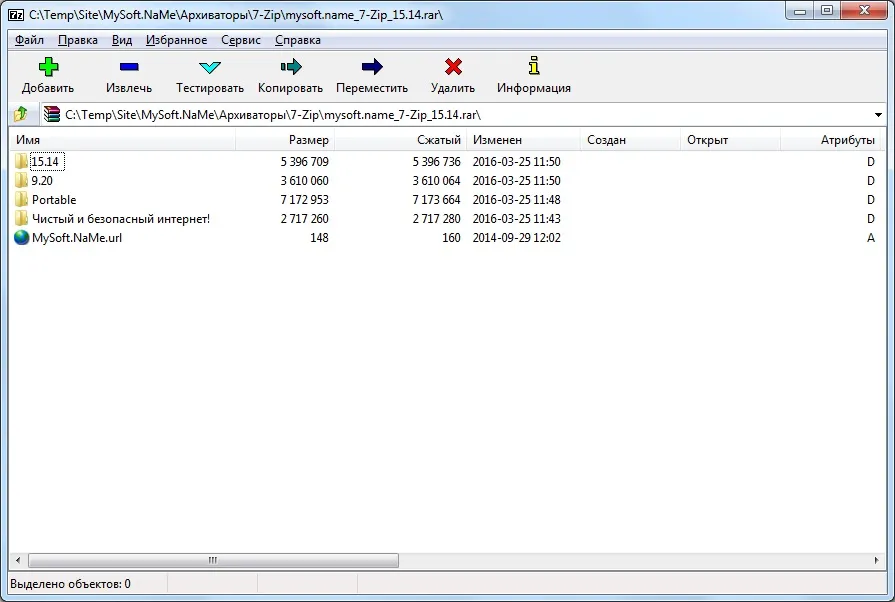Viewport: 895px width, 602px height.
Task: Click the blue minus Извлечь icon
Action: pos(129,67)
